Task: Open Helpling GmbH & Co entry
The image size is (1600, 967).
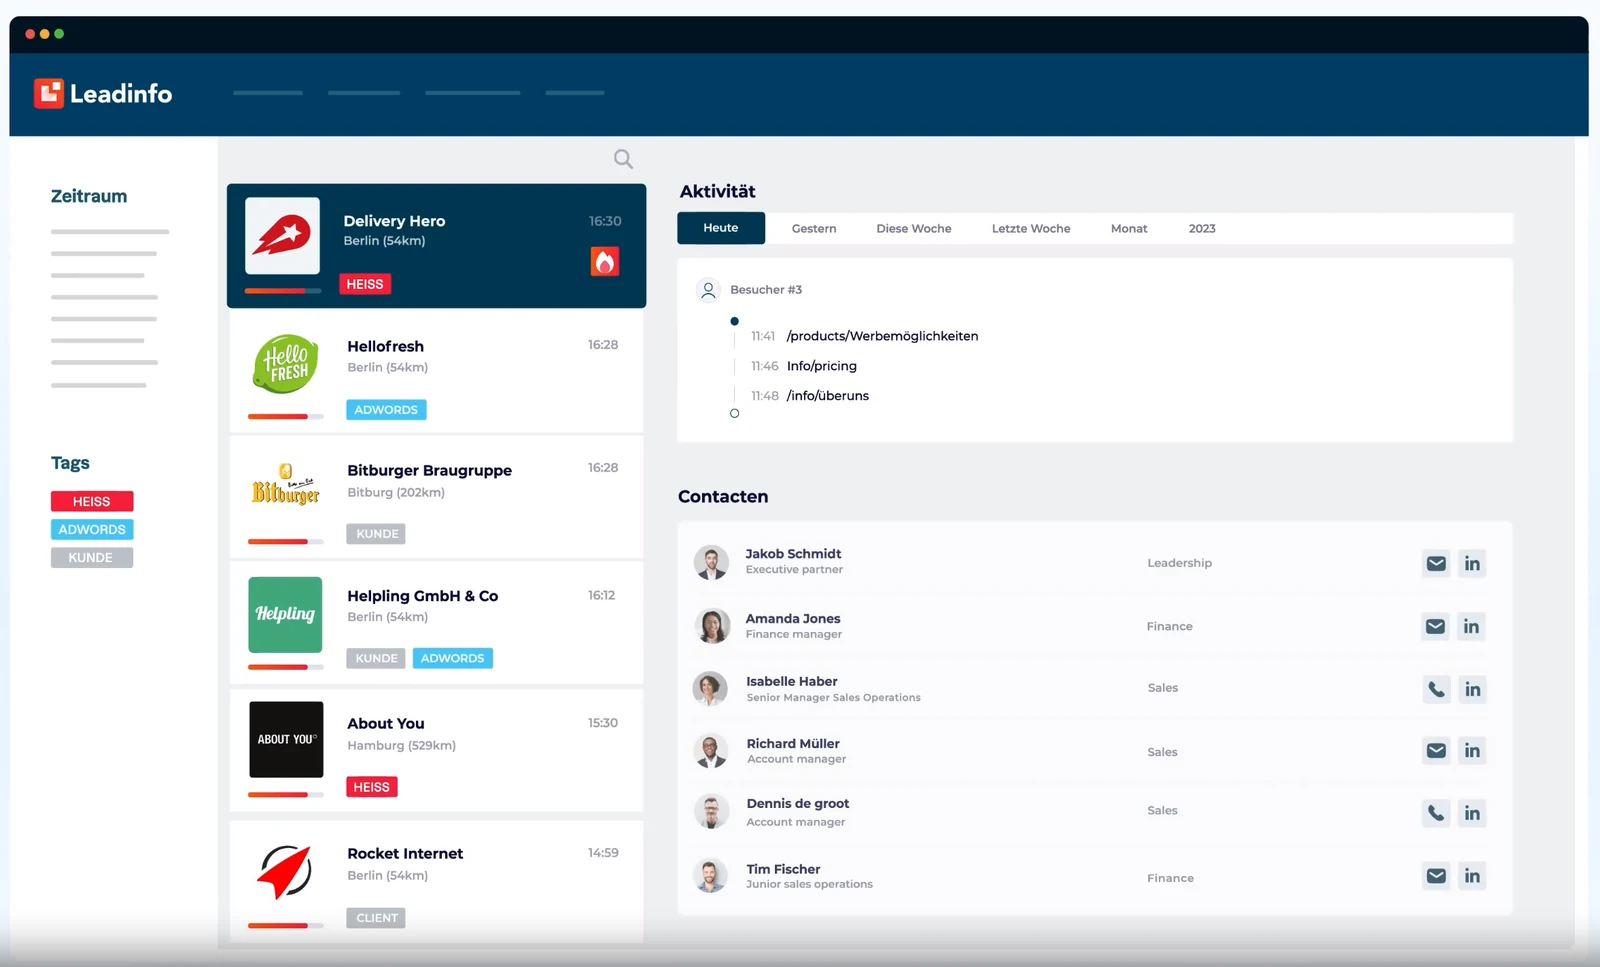Action: pyautogui.click(x=436, y=623)
